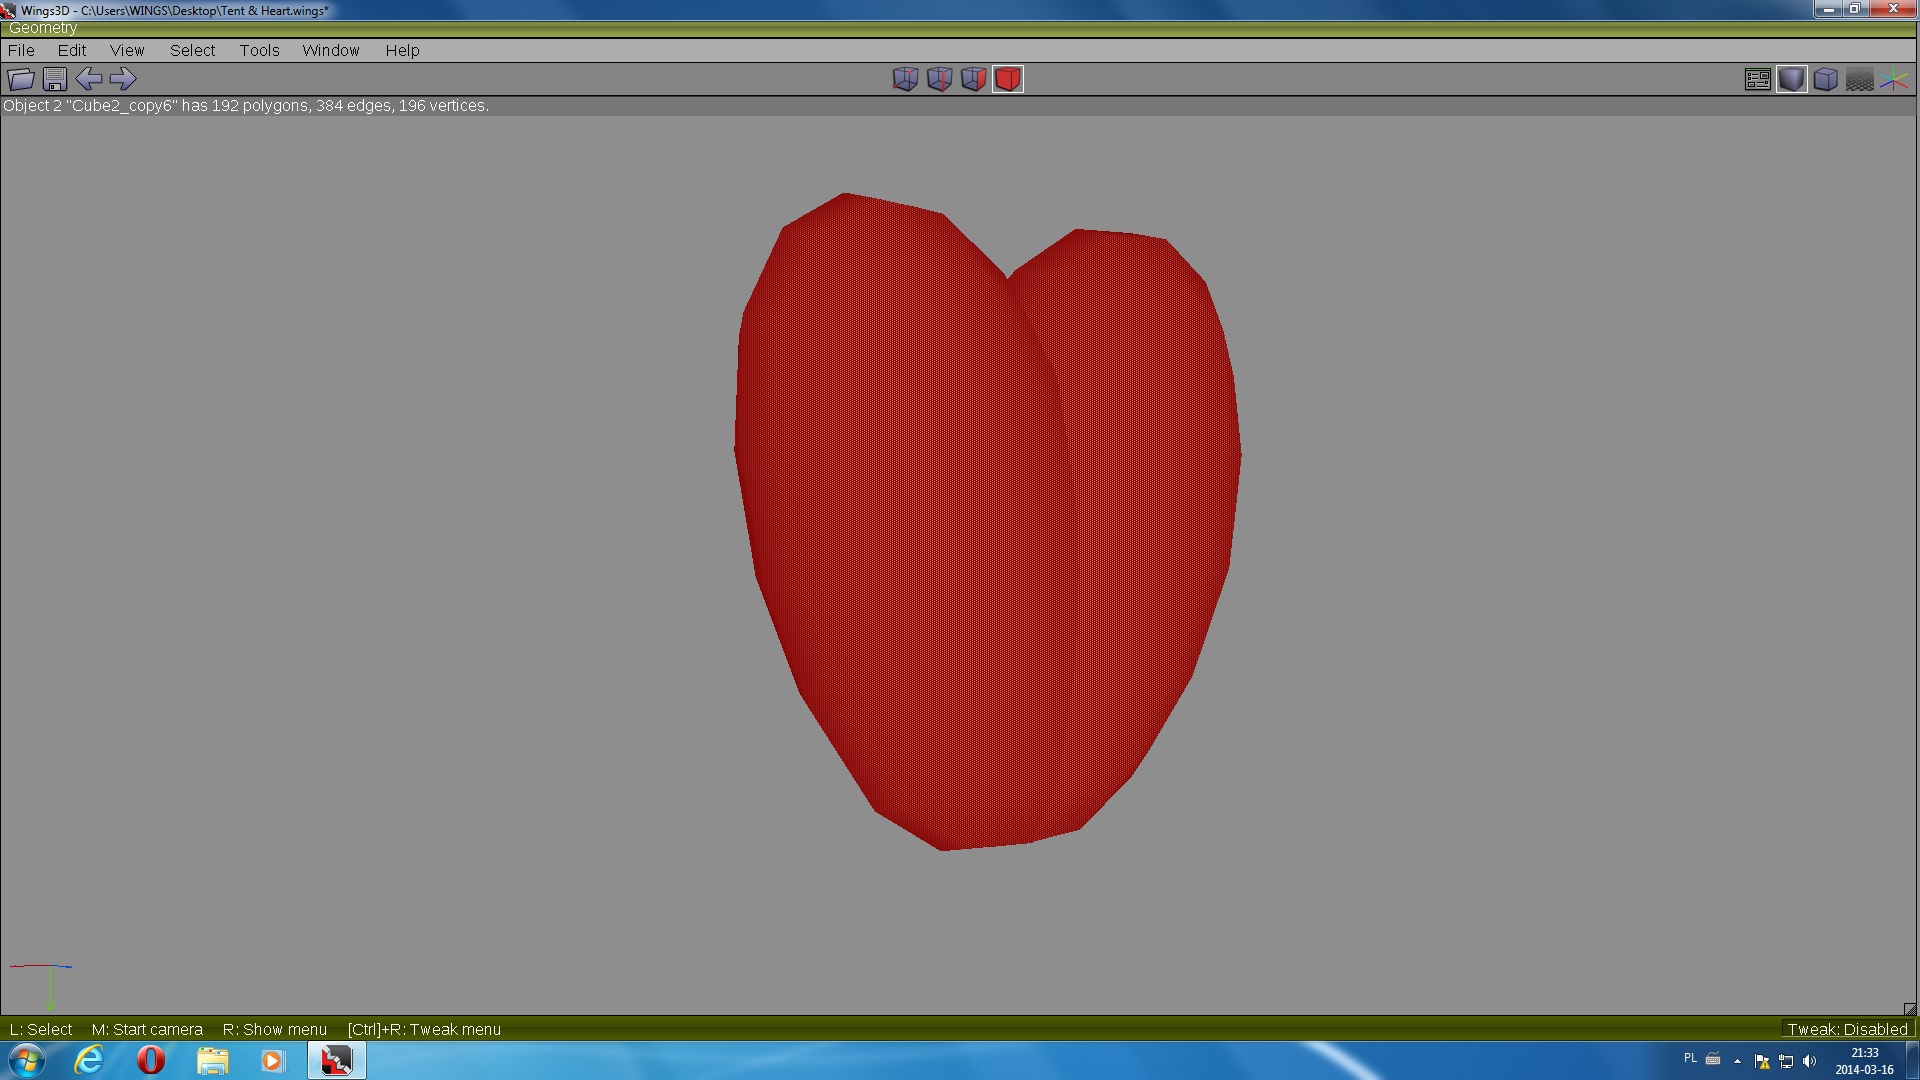Viewport: 1920px width, 1080px height.
Task: Switch to edge selection mode
Action: click(939, 79)
